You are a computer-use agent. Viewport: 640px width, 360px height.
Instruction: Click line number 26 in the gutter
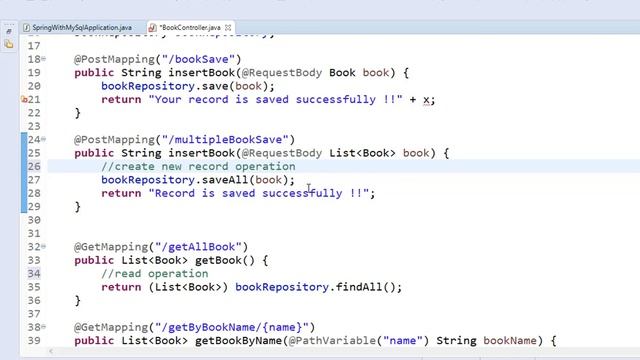[x=34, y=167]
